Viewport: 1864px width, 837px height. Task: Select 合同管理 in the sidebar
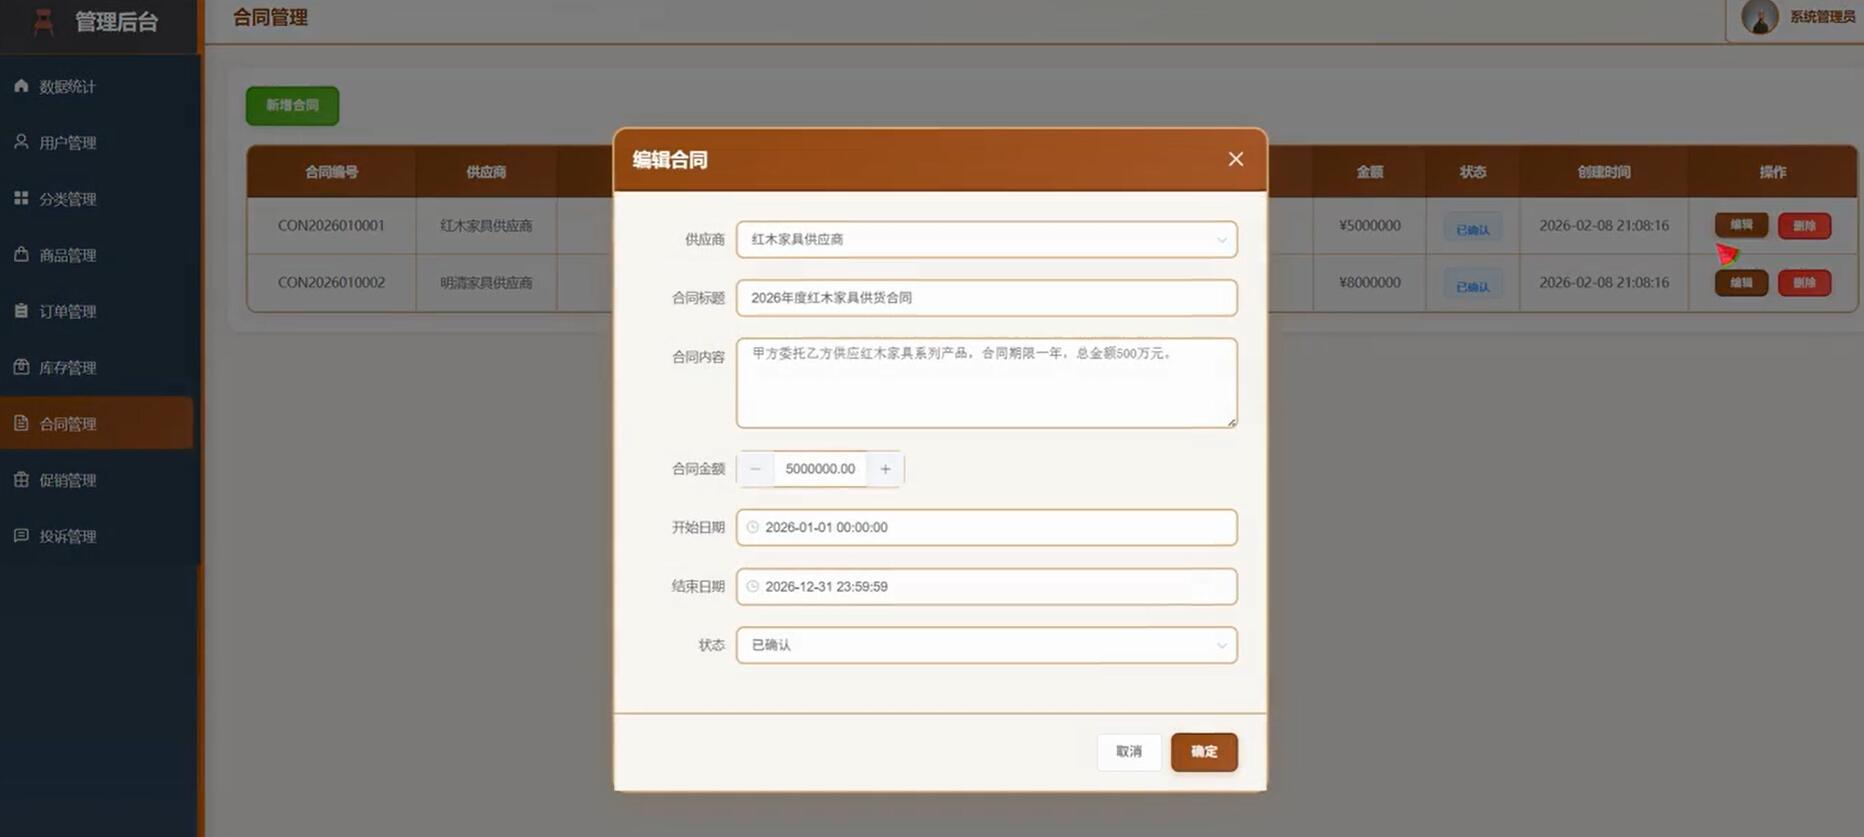97,423
